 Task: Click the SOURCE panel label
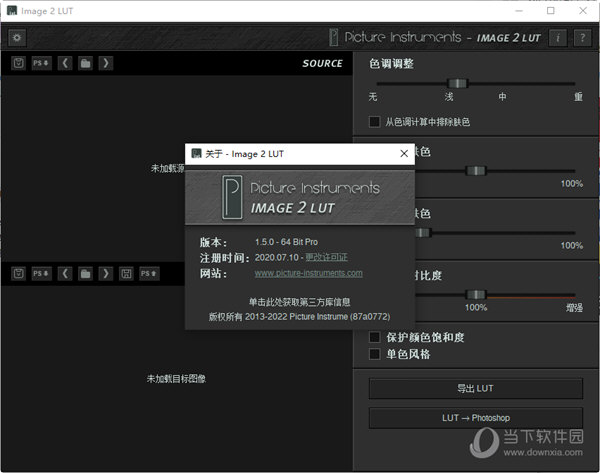pos(322,63)
